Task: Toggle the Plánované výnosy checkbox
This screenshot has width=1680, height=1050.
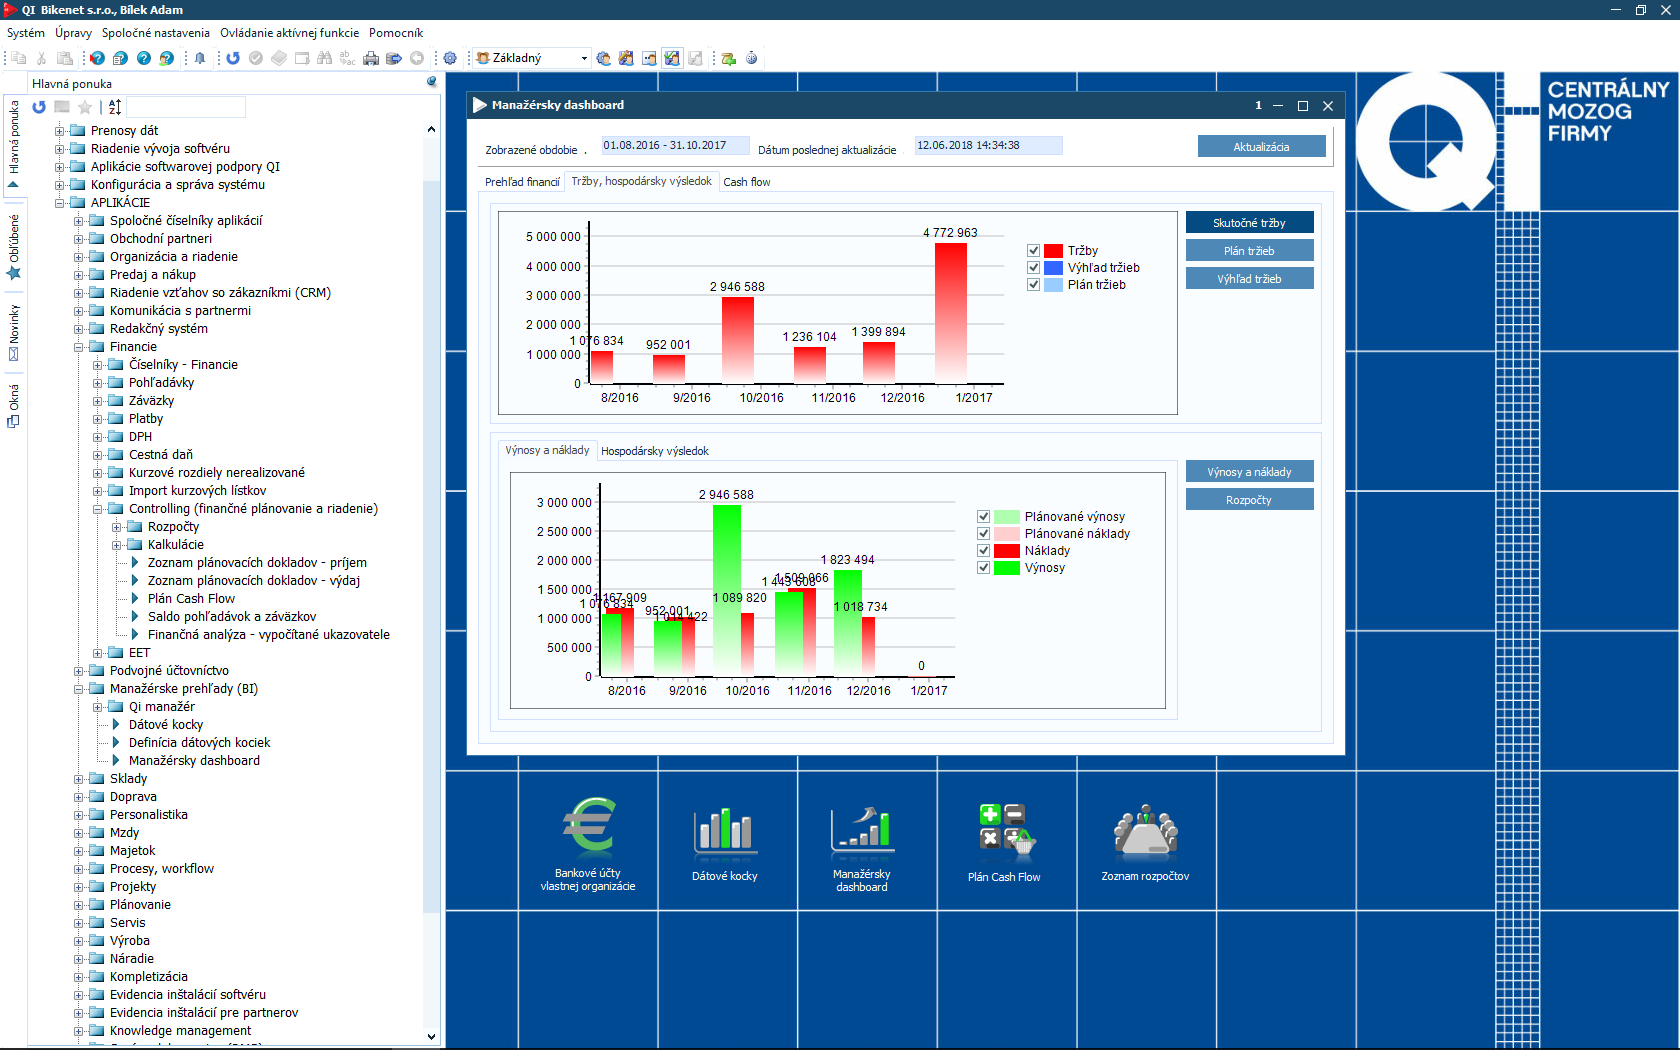Action: pos(984,517)
